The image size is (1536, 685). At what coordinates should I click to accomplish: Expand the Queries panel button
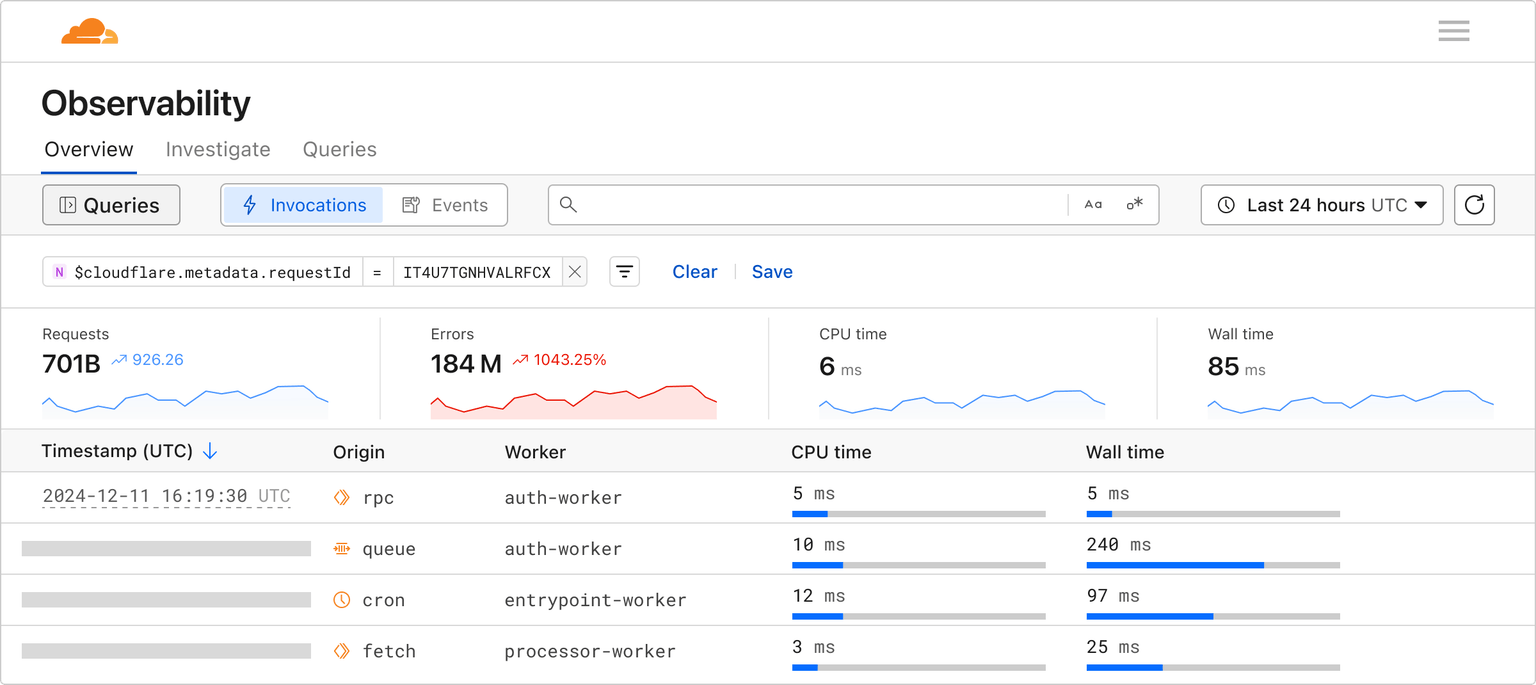click(110, 205)
